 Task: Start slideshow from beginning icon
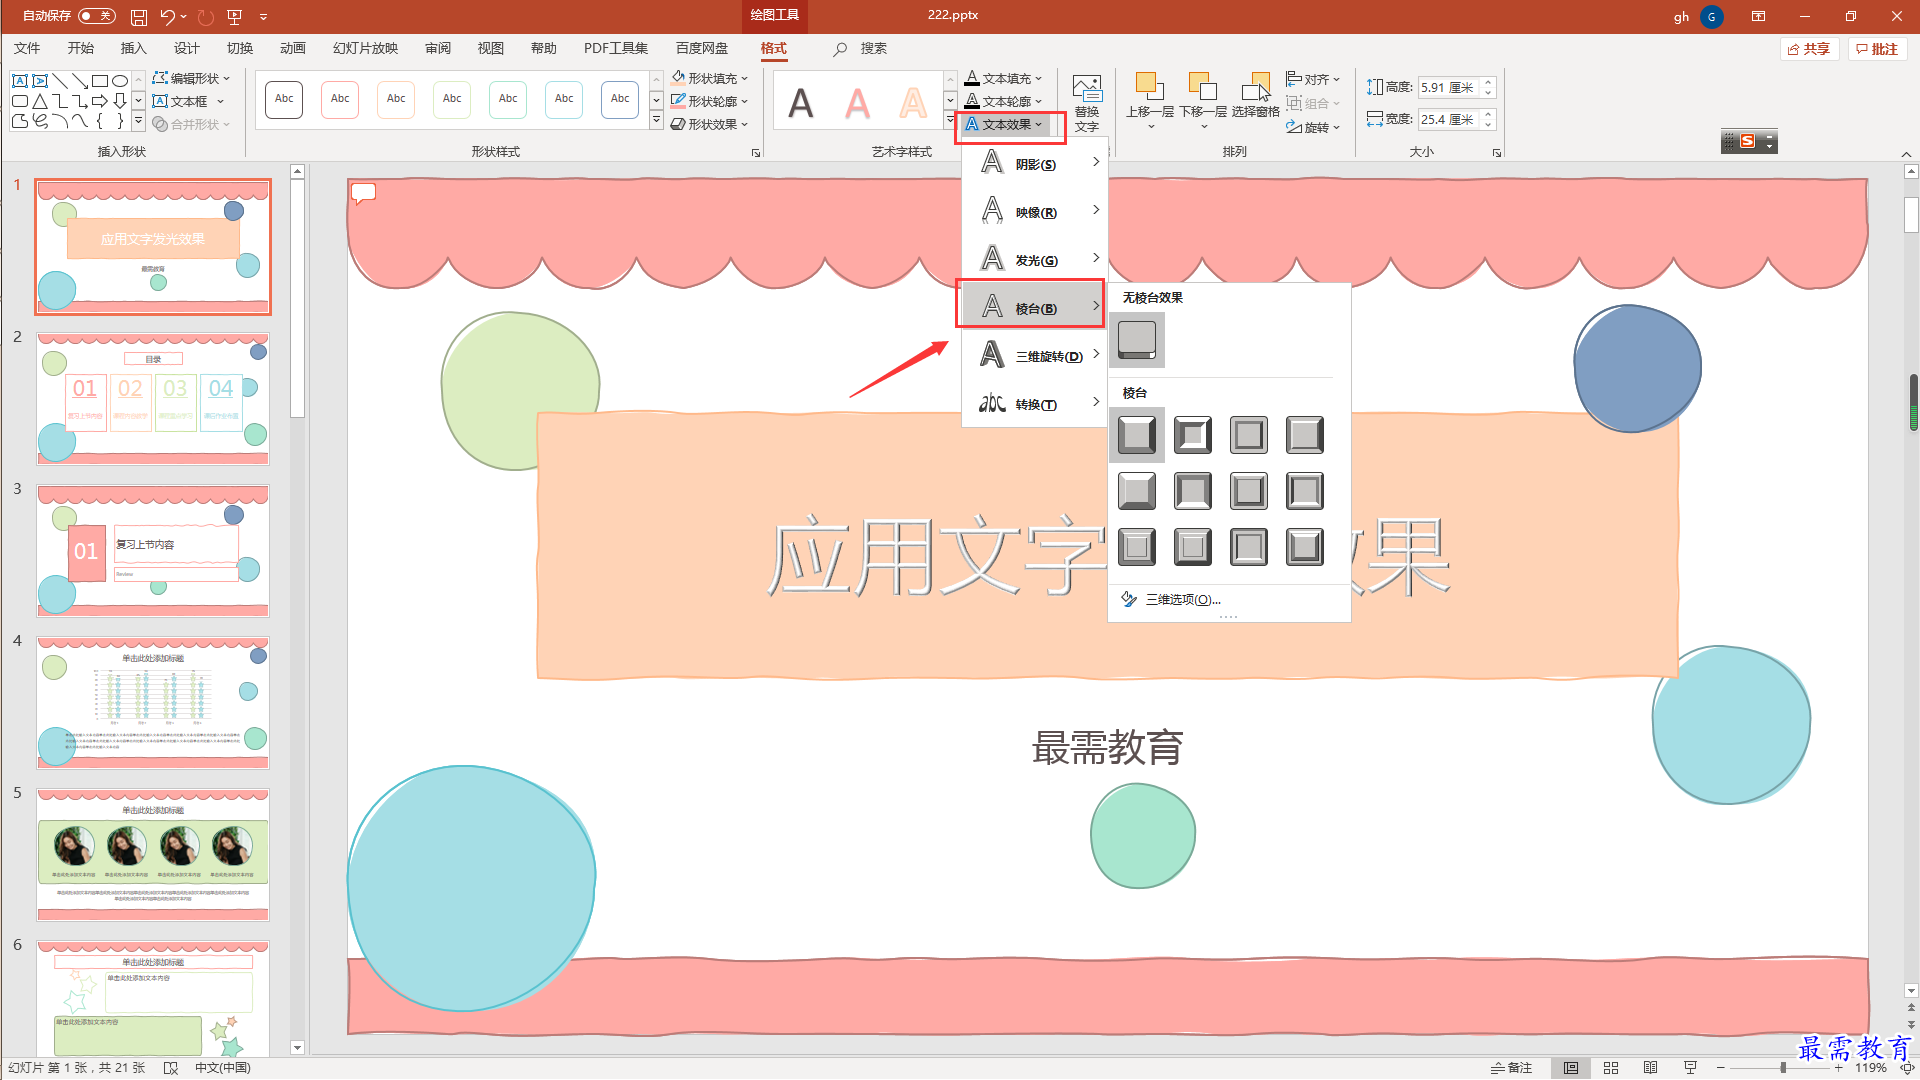click(x=235, y=17)
